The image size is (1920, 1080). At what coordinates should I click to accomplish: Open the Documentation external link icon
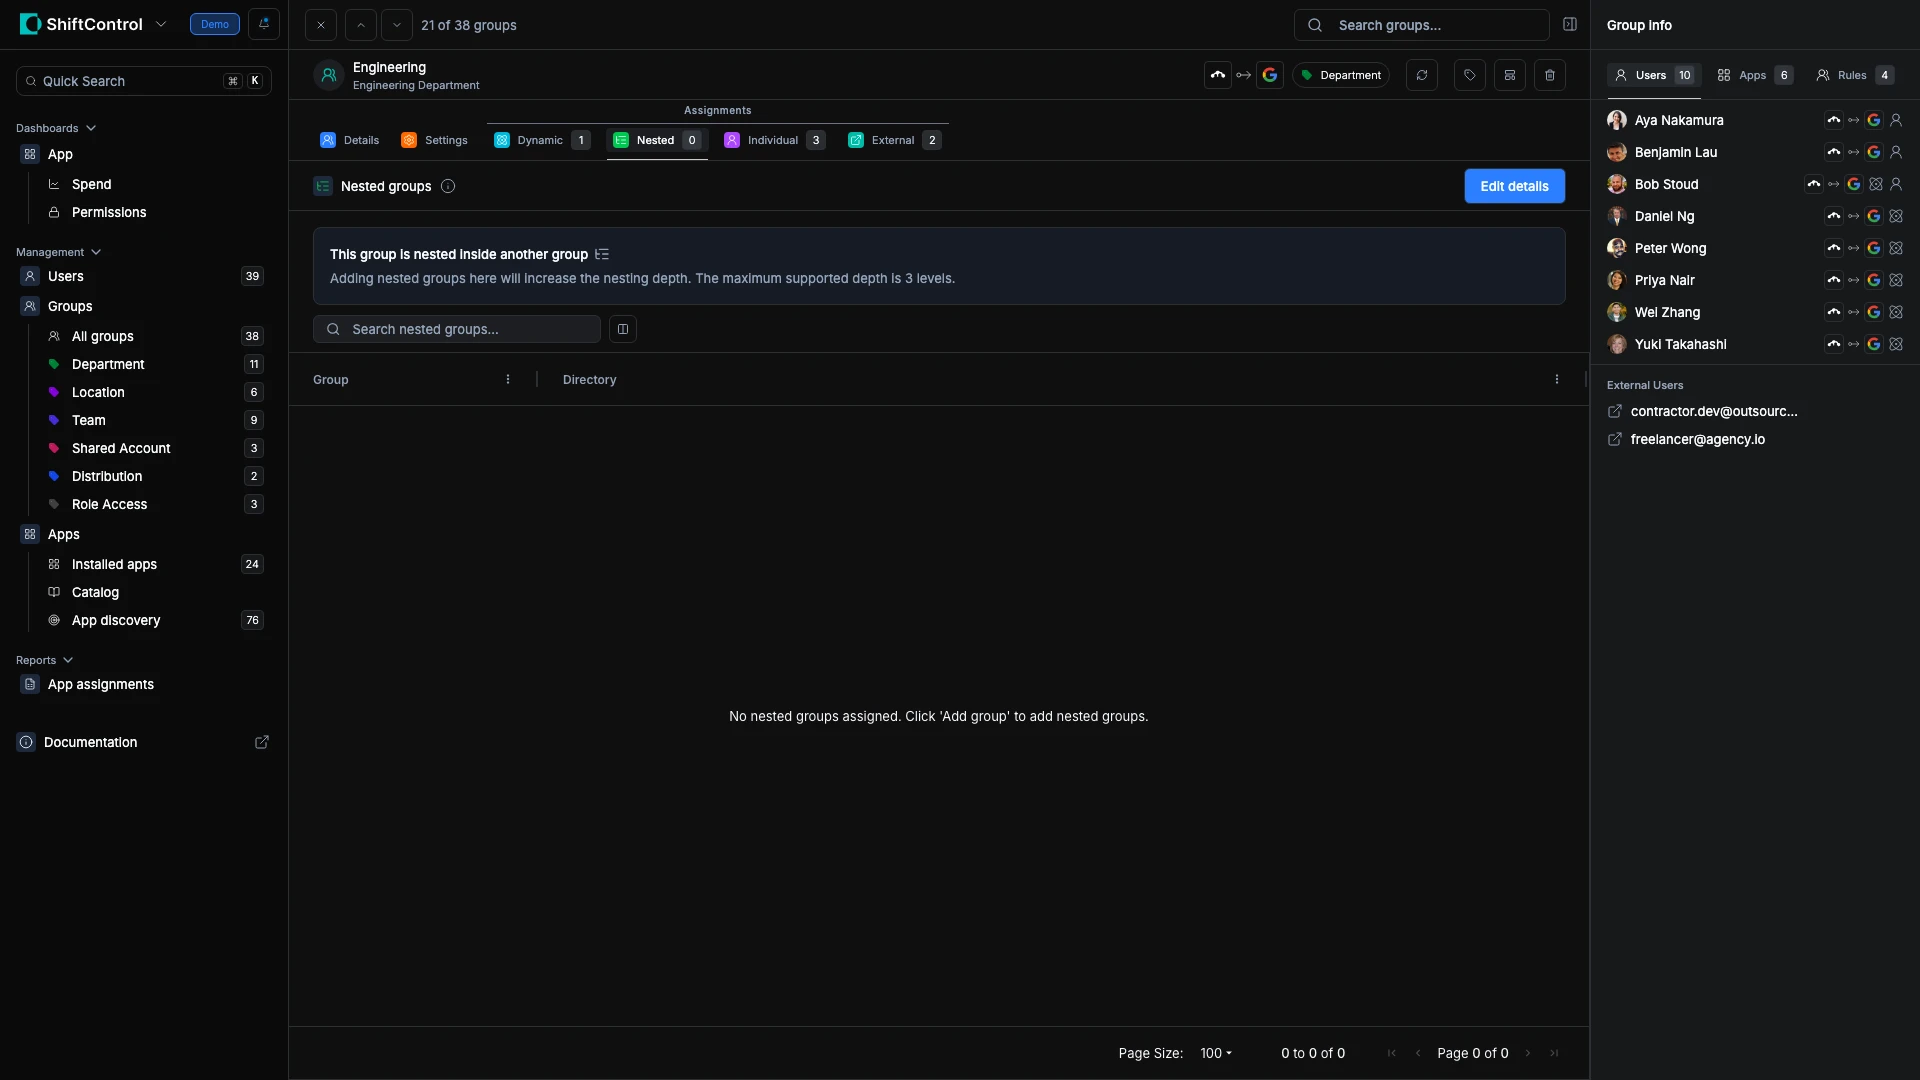click(261, 742)
